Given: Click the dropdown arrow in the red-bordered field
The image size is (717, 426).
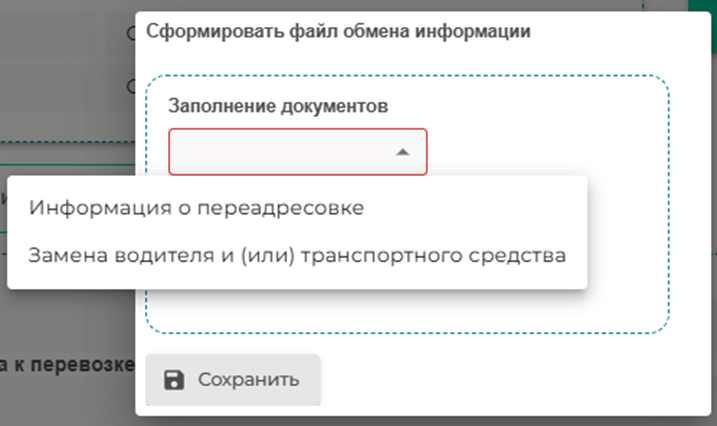Looking at the screenshot, I should [402, 152].
